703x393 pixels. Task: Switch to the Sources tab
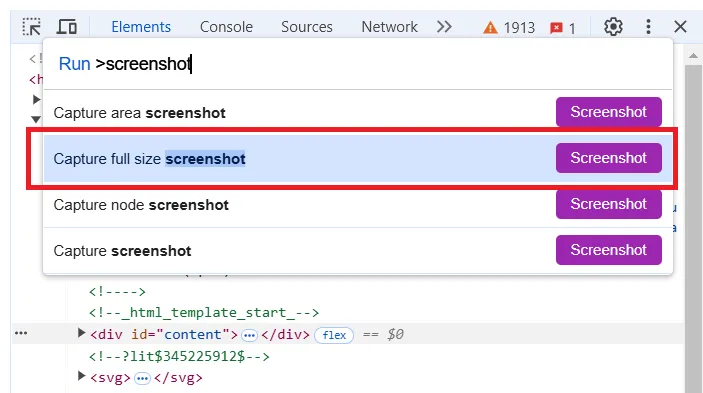[307, 27]
